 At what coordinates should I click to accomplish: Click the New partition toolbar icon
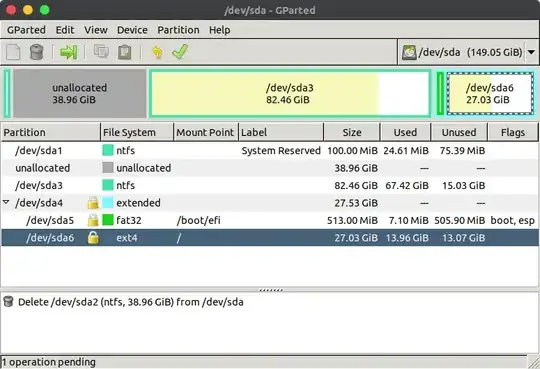[13, 52]
